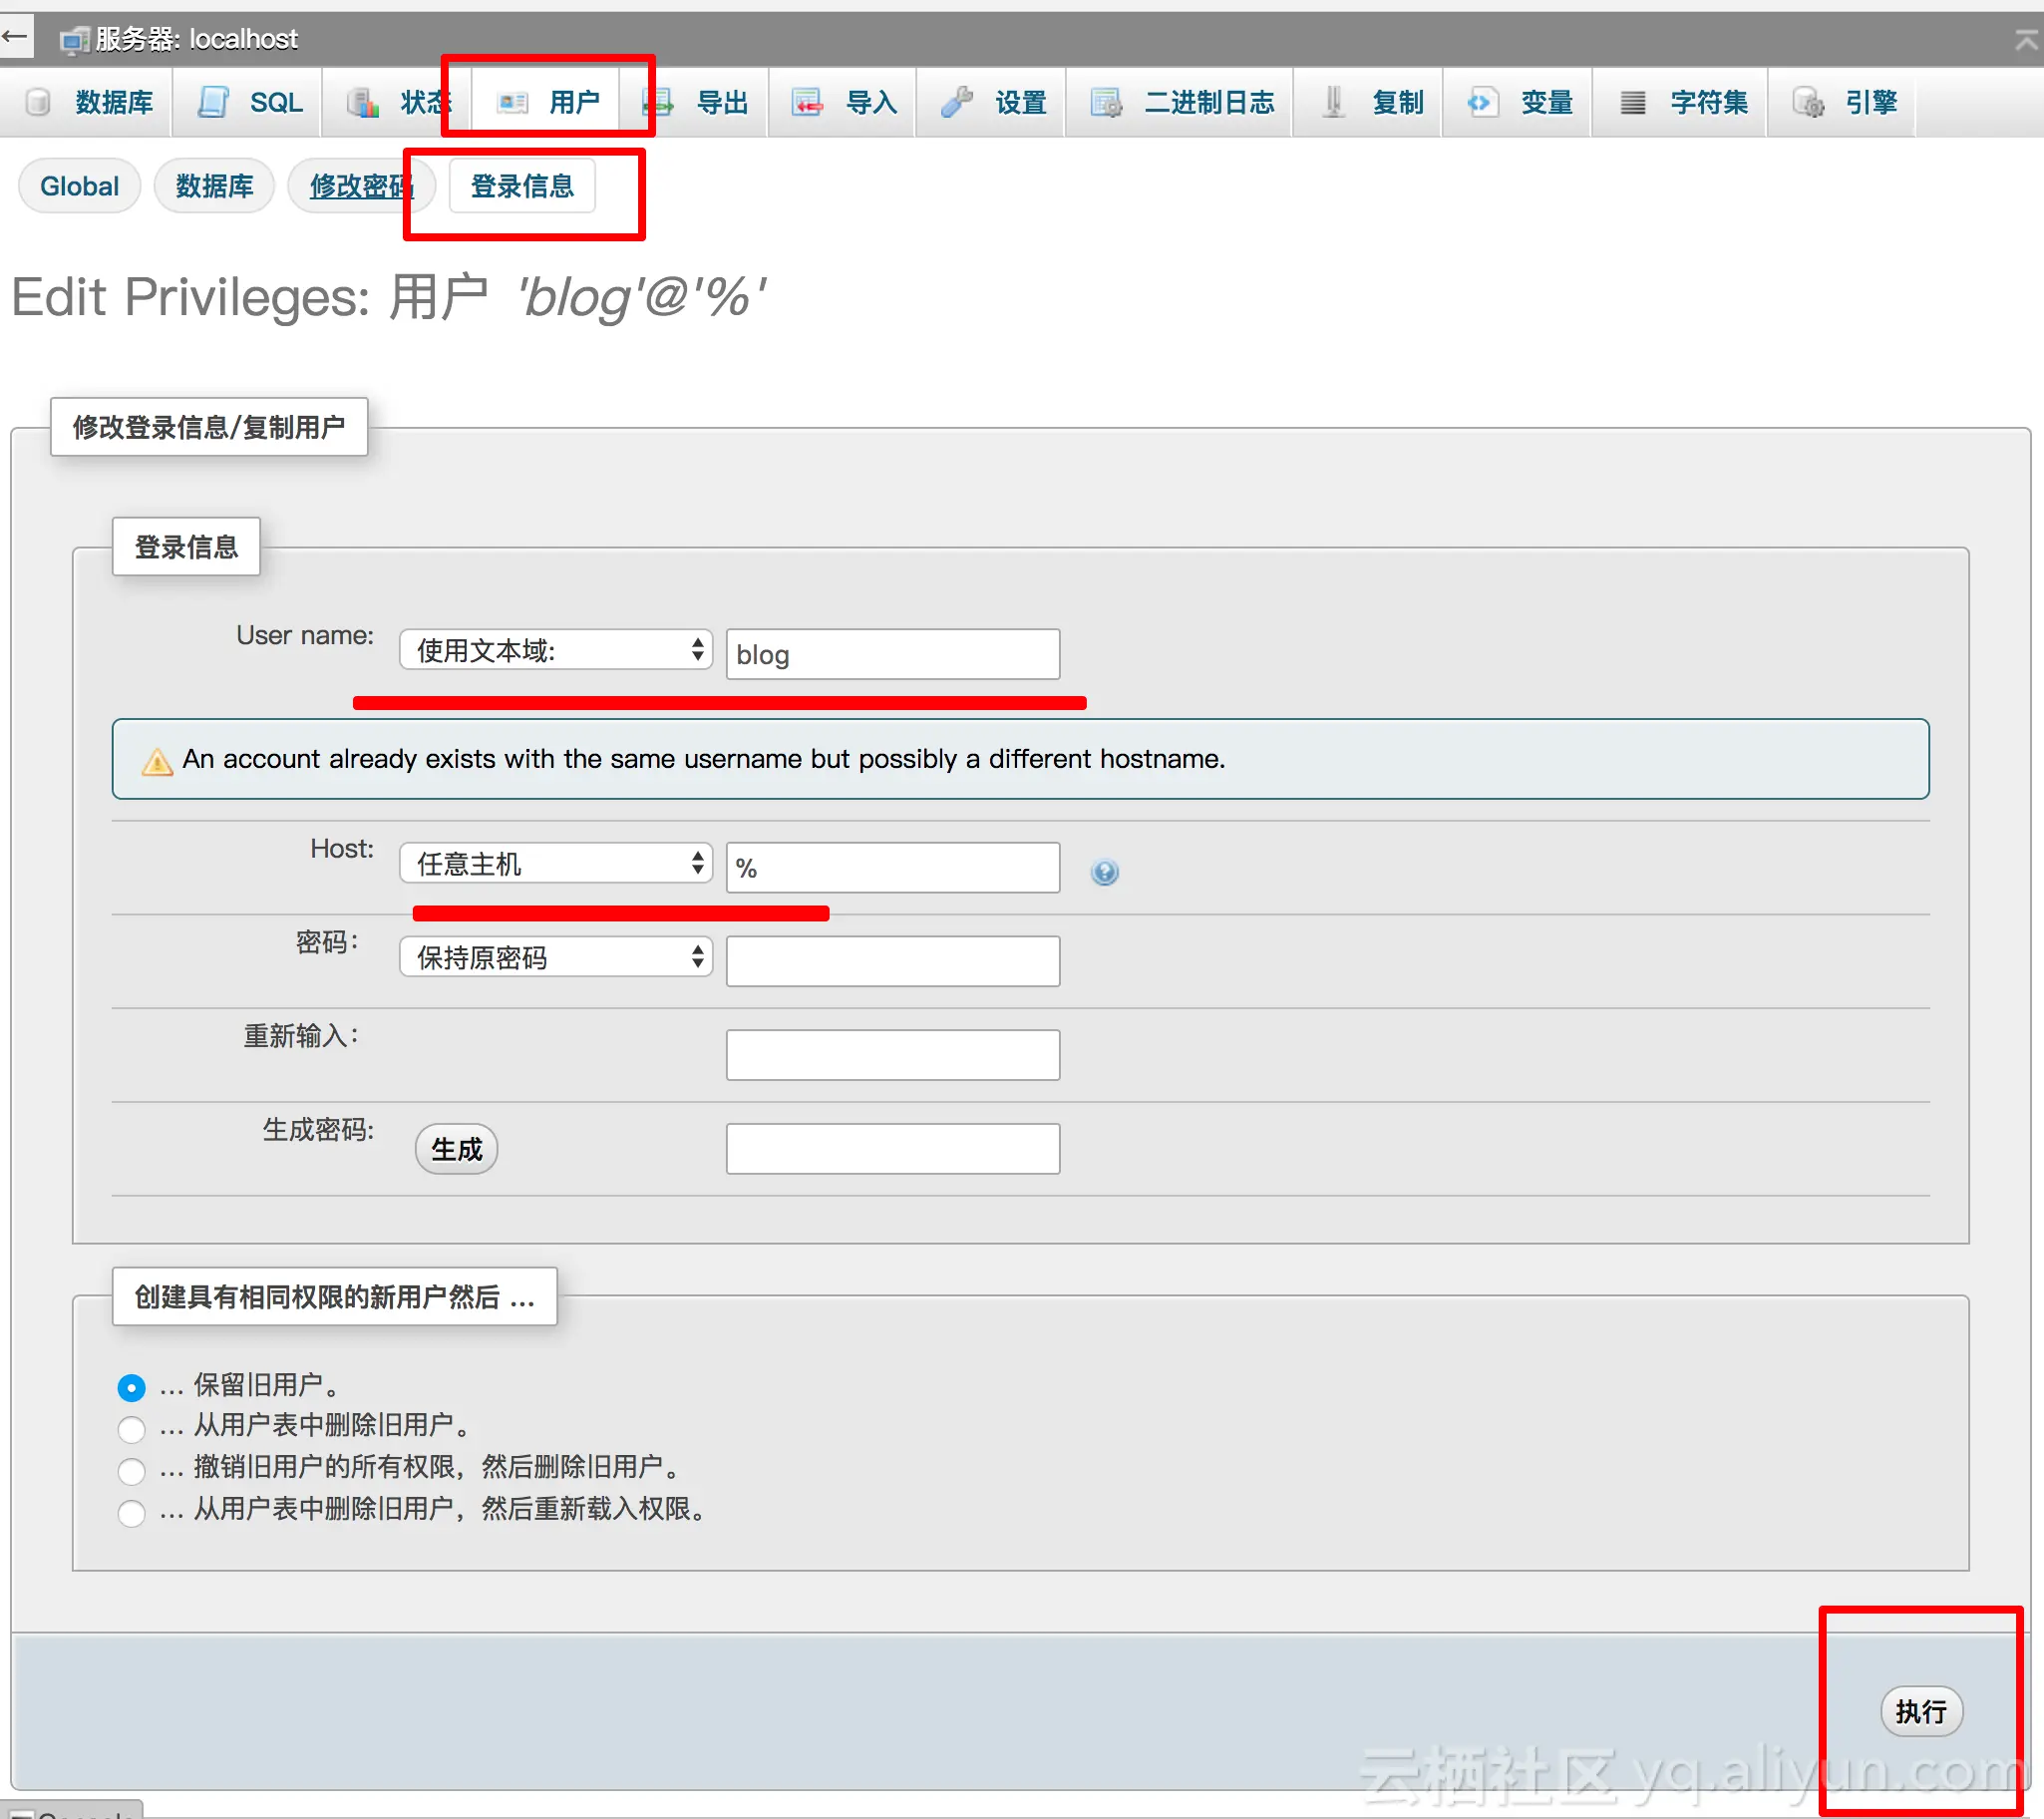Click the 修改密码 link
Image resolution: width=2044 pixels, height=1819 pixels.
pos(360,186)
